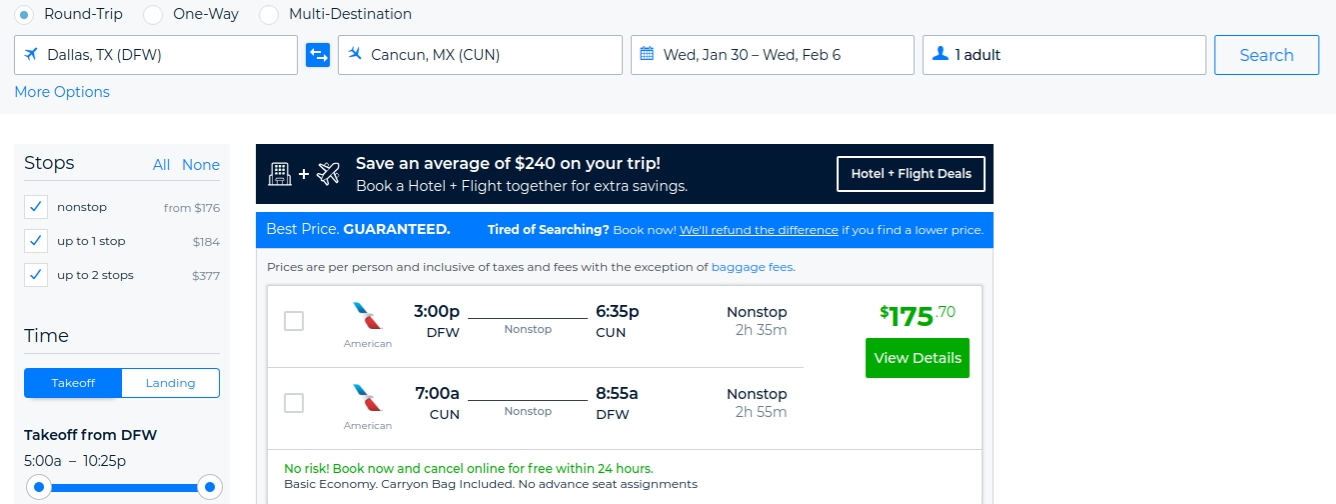Screen dimensions: 1336x504
Task: Open the Wed, Jan 30 – Wed, Feb 6 date picker
Action: coord(772,55)
